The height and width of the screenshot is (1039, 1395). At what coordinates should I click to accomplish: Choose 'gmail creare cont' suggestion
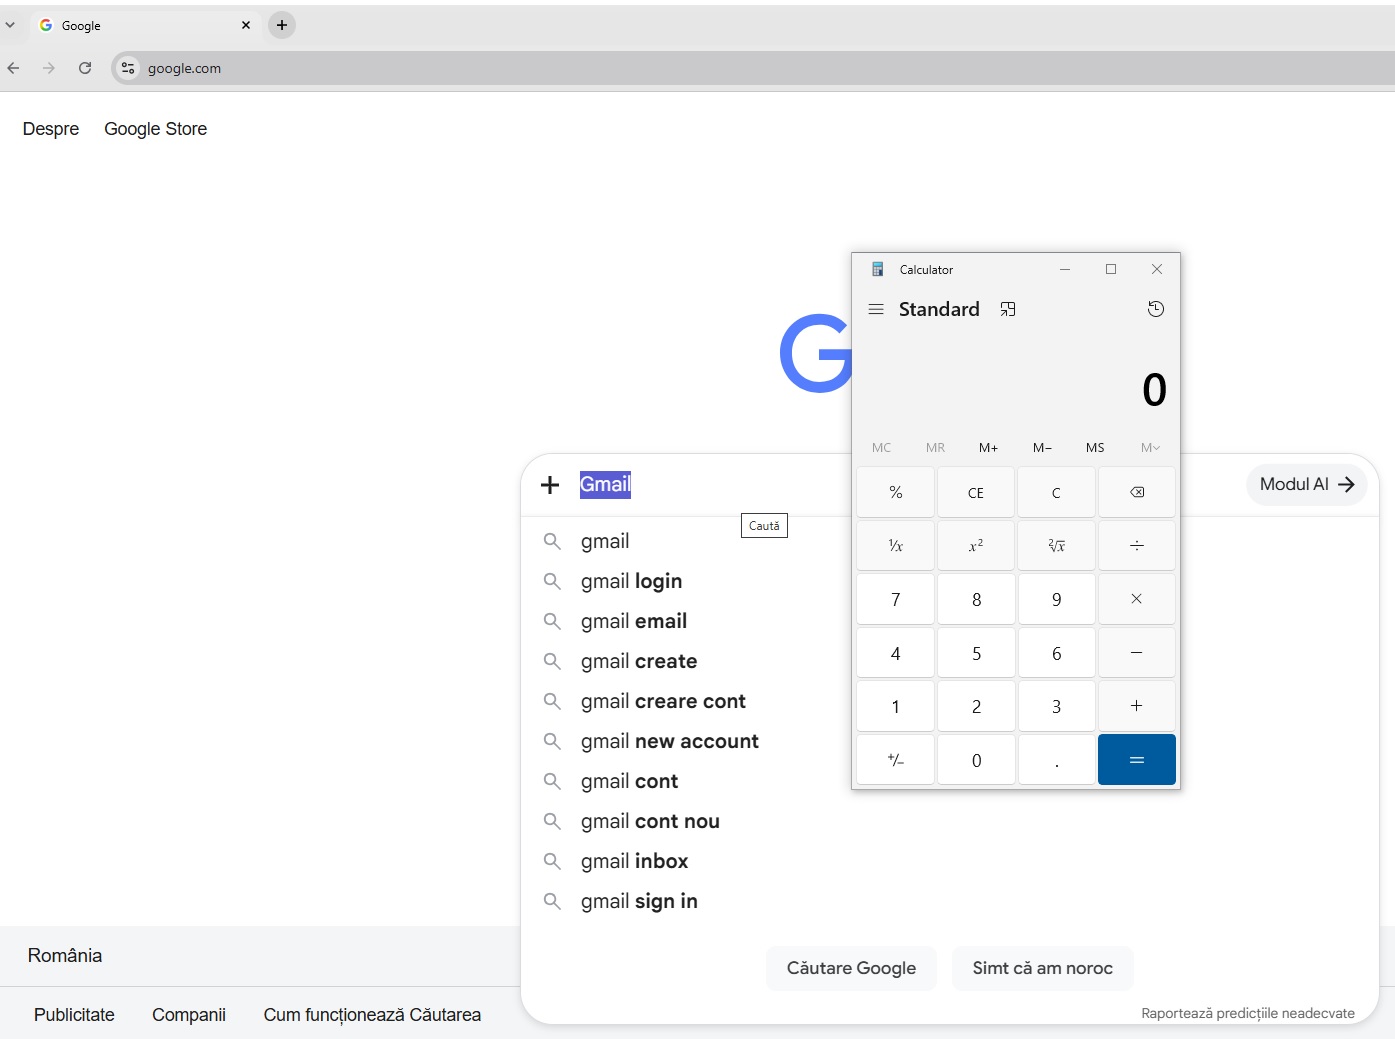click(x=663, y=701)
